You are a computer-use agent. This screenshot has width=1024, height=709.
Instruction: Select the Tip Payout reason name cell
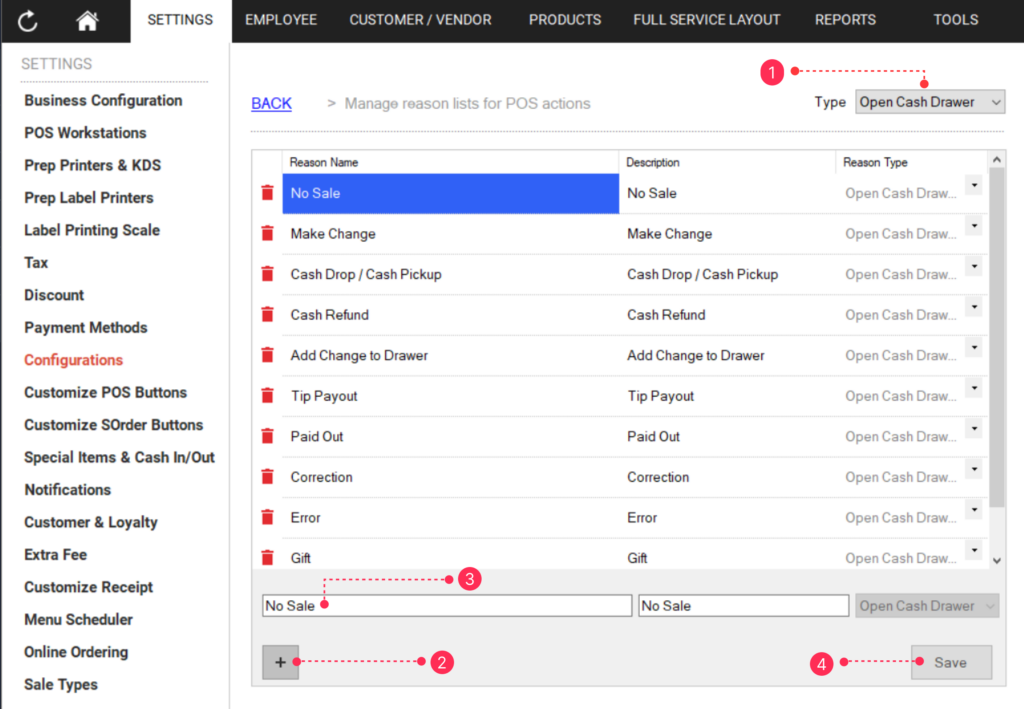[x=451, y=396]
